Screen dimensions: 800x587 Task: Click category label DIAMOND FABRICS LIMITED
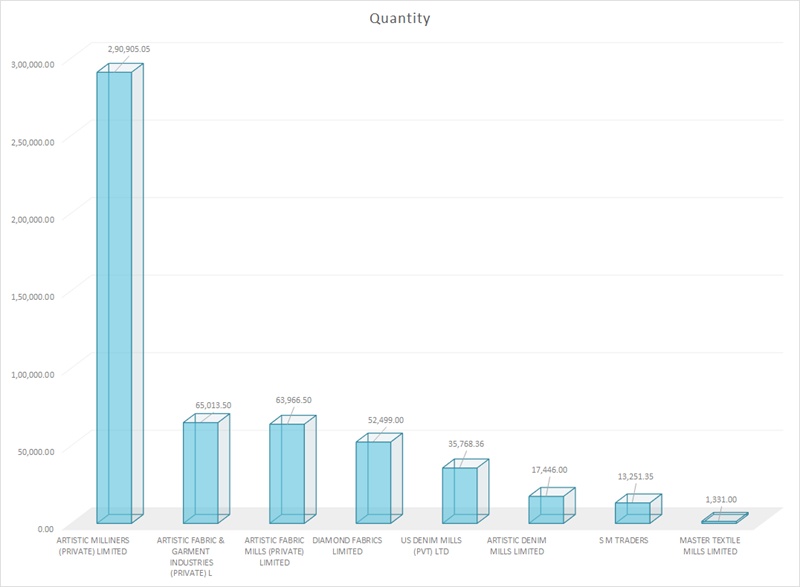[x=347, y=546]
